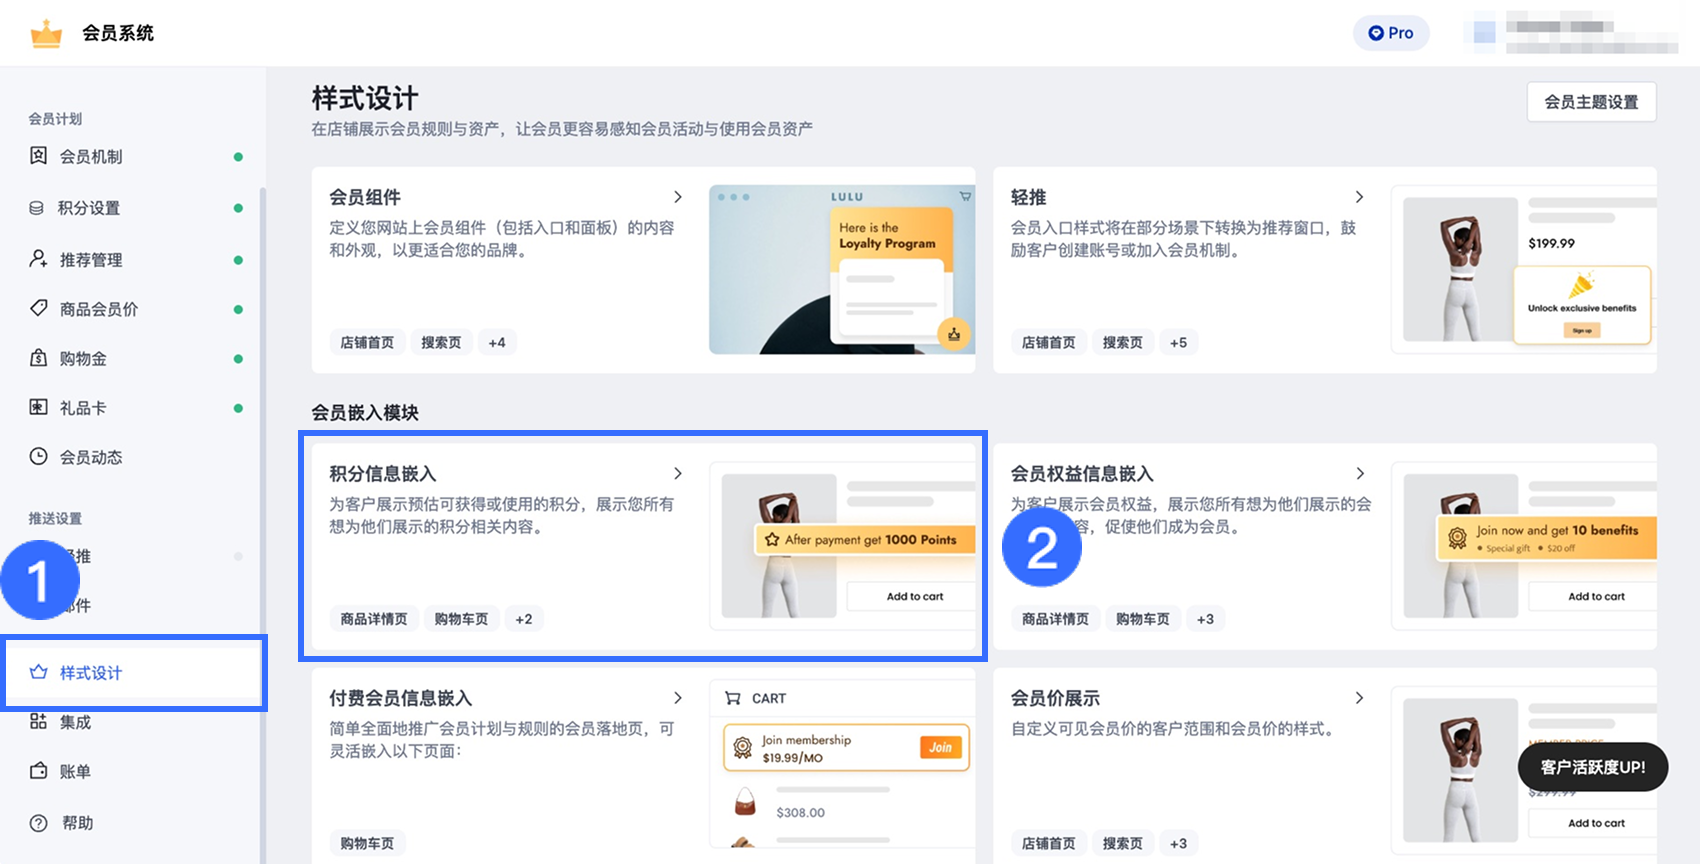
Task: Open the blurred user account area
Action: pyautogui.click(x=1573, y=33)
